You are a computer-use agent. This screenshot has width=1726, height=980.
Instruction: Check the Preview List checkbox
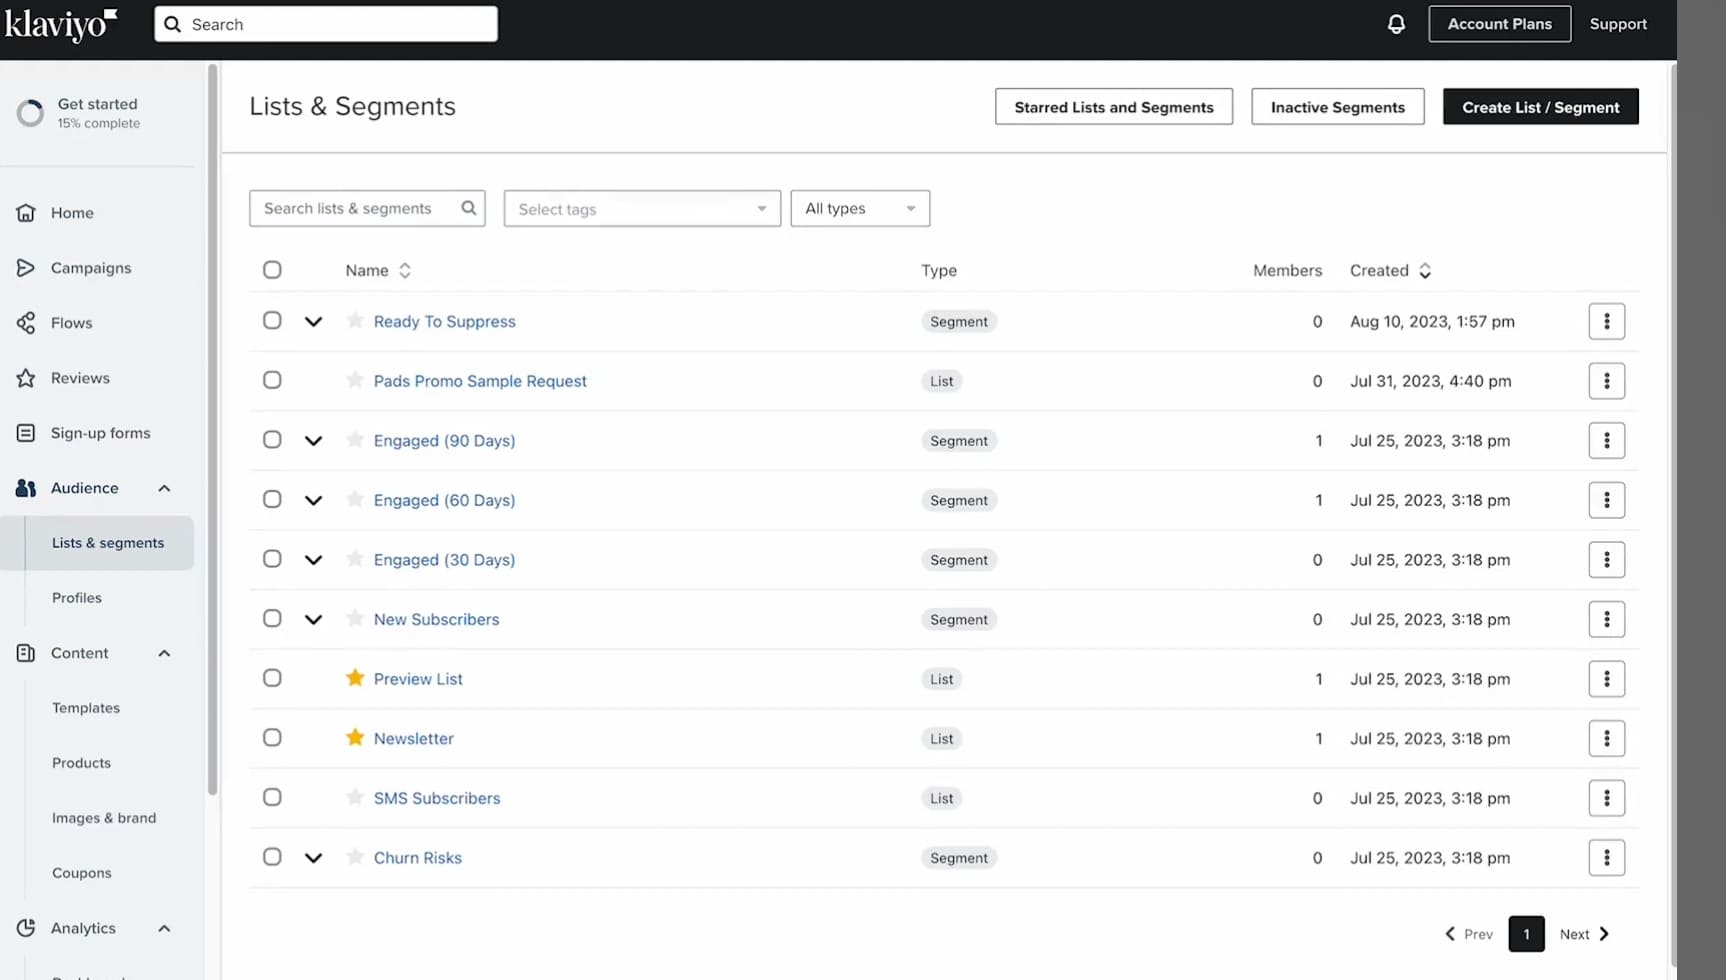[272, 678]
